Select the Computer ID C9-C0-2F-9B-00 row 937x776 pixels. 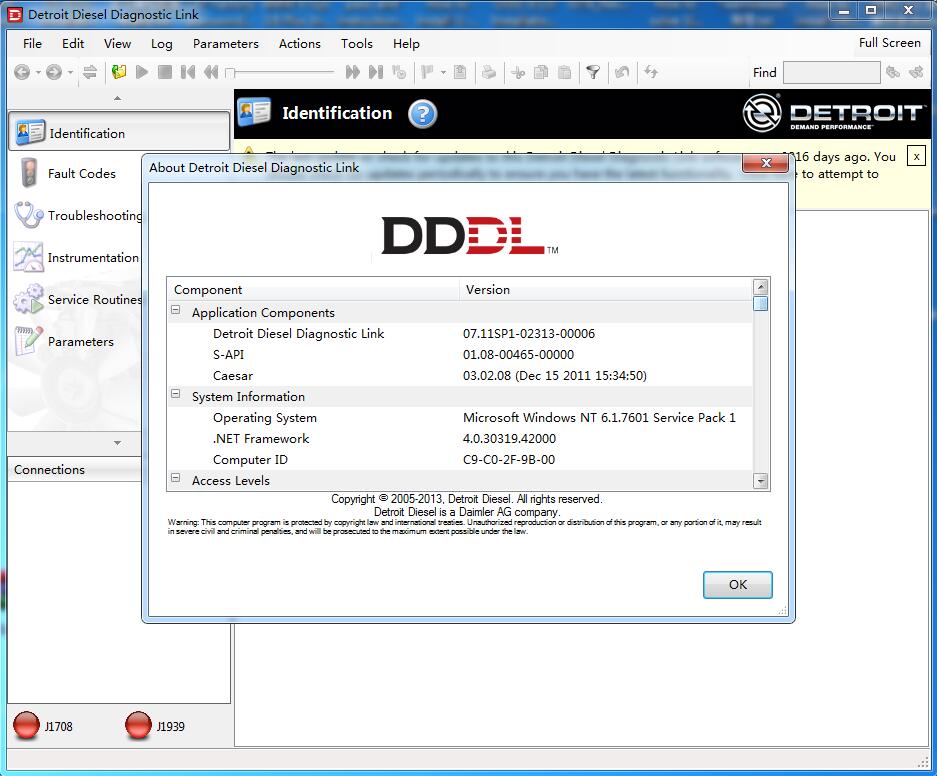point(460,459)
